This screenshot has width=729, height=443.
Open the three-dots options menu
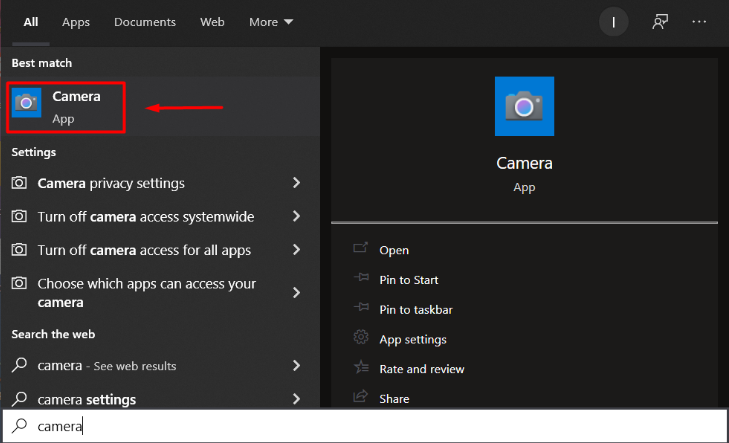[x=700, y=22]
